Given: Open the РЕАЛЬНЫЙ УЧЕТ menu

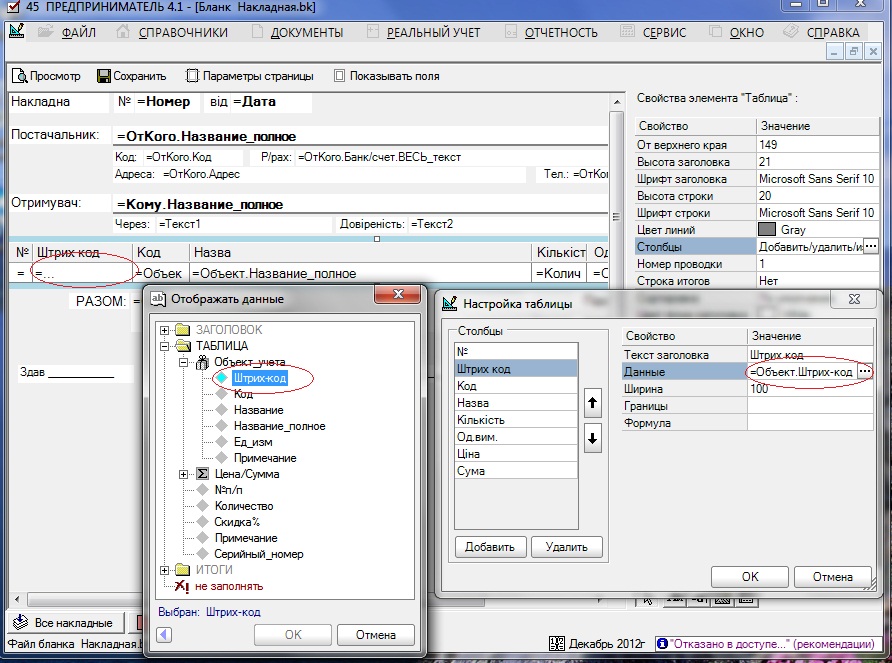Looking at the screenshot, I should tap(433, 33).
